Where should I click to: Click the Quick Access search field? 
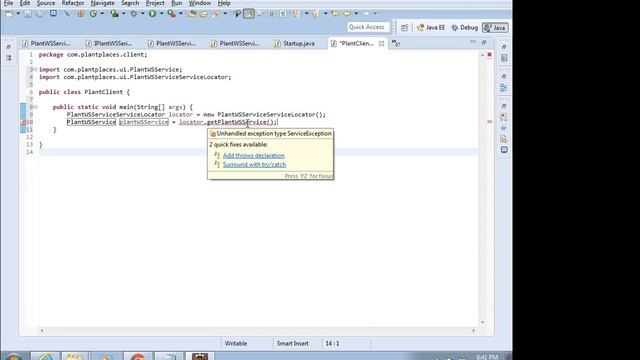(x=369, y=27)
